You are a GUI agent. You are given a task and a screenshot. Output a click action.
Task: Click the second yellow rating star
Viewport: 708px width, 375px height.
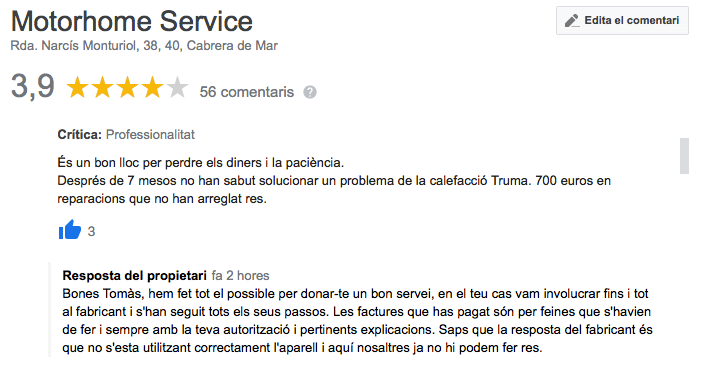102,87
